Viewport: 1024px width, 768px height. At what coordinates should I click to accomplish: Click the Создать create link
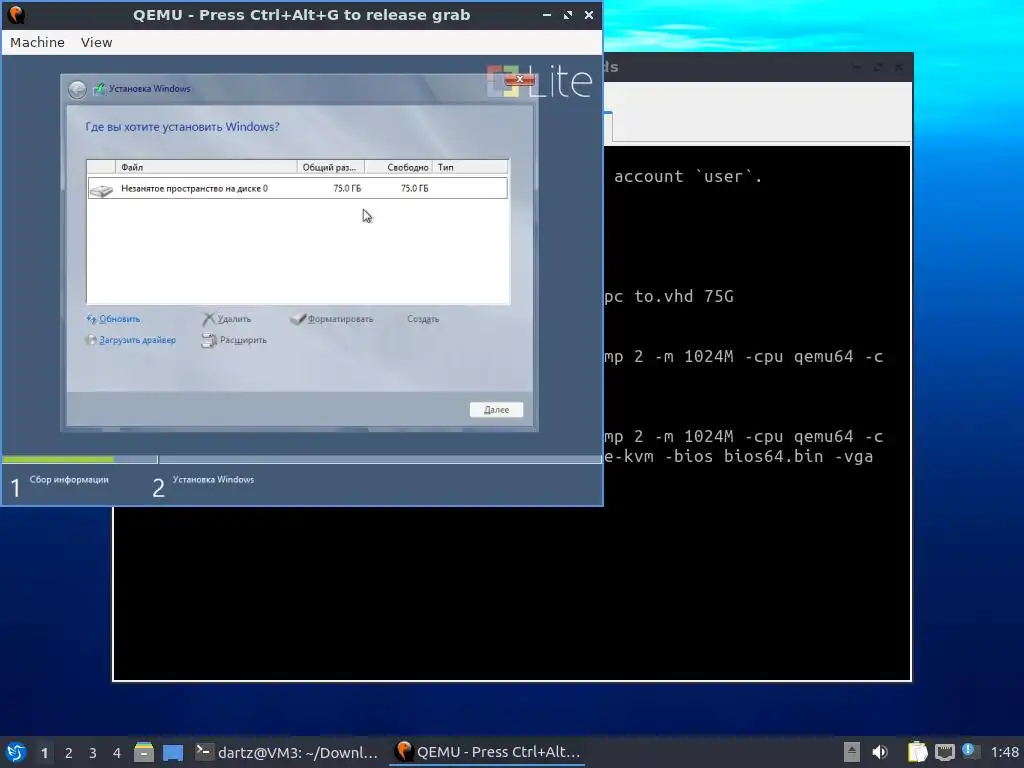[x=423, y=319]
